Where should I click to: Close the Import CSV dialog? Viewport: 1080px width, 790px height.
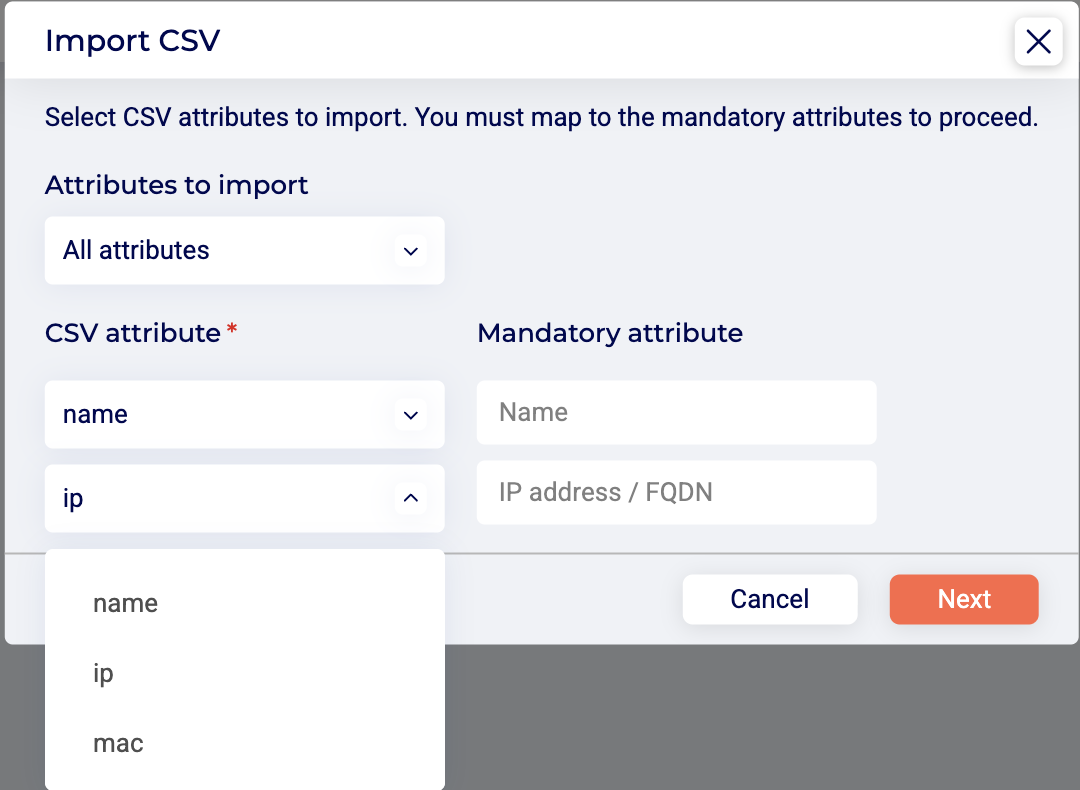(1038, 42)
